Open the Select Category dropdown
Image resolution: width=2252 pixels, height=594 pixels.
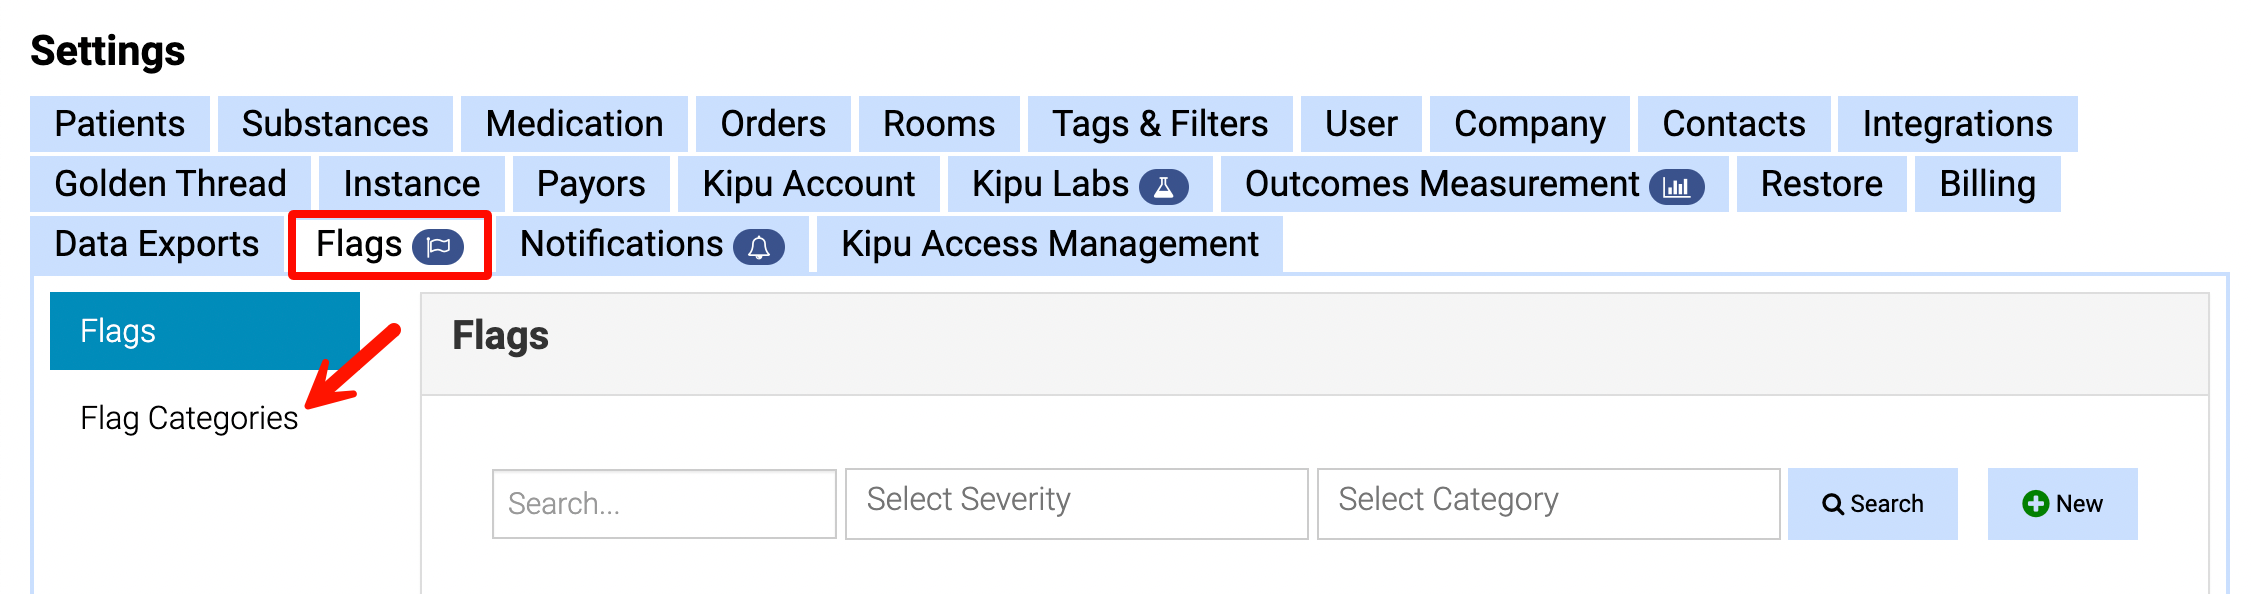1548,504
